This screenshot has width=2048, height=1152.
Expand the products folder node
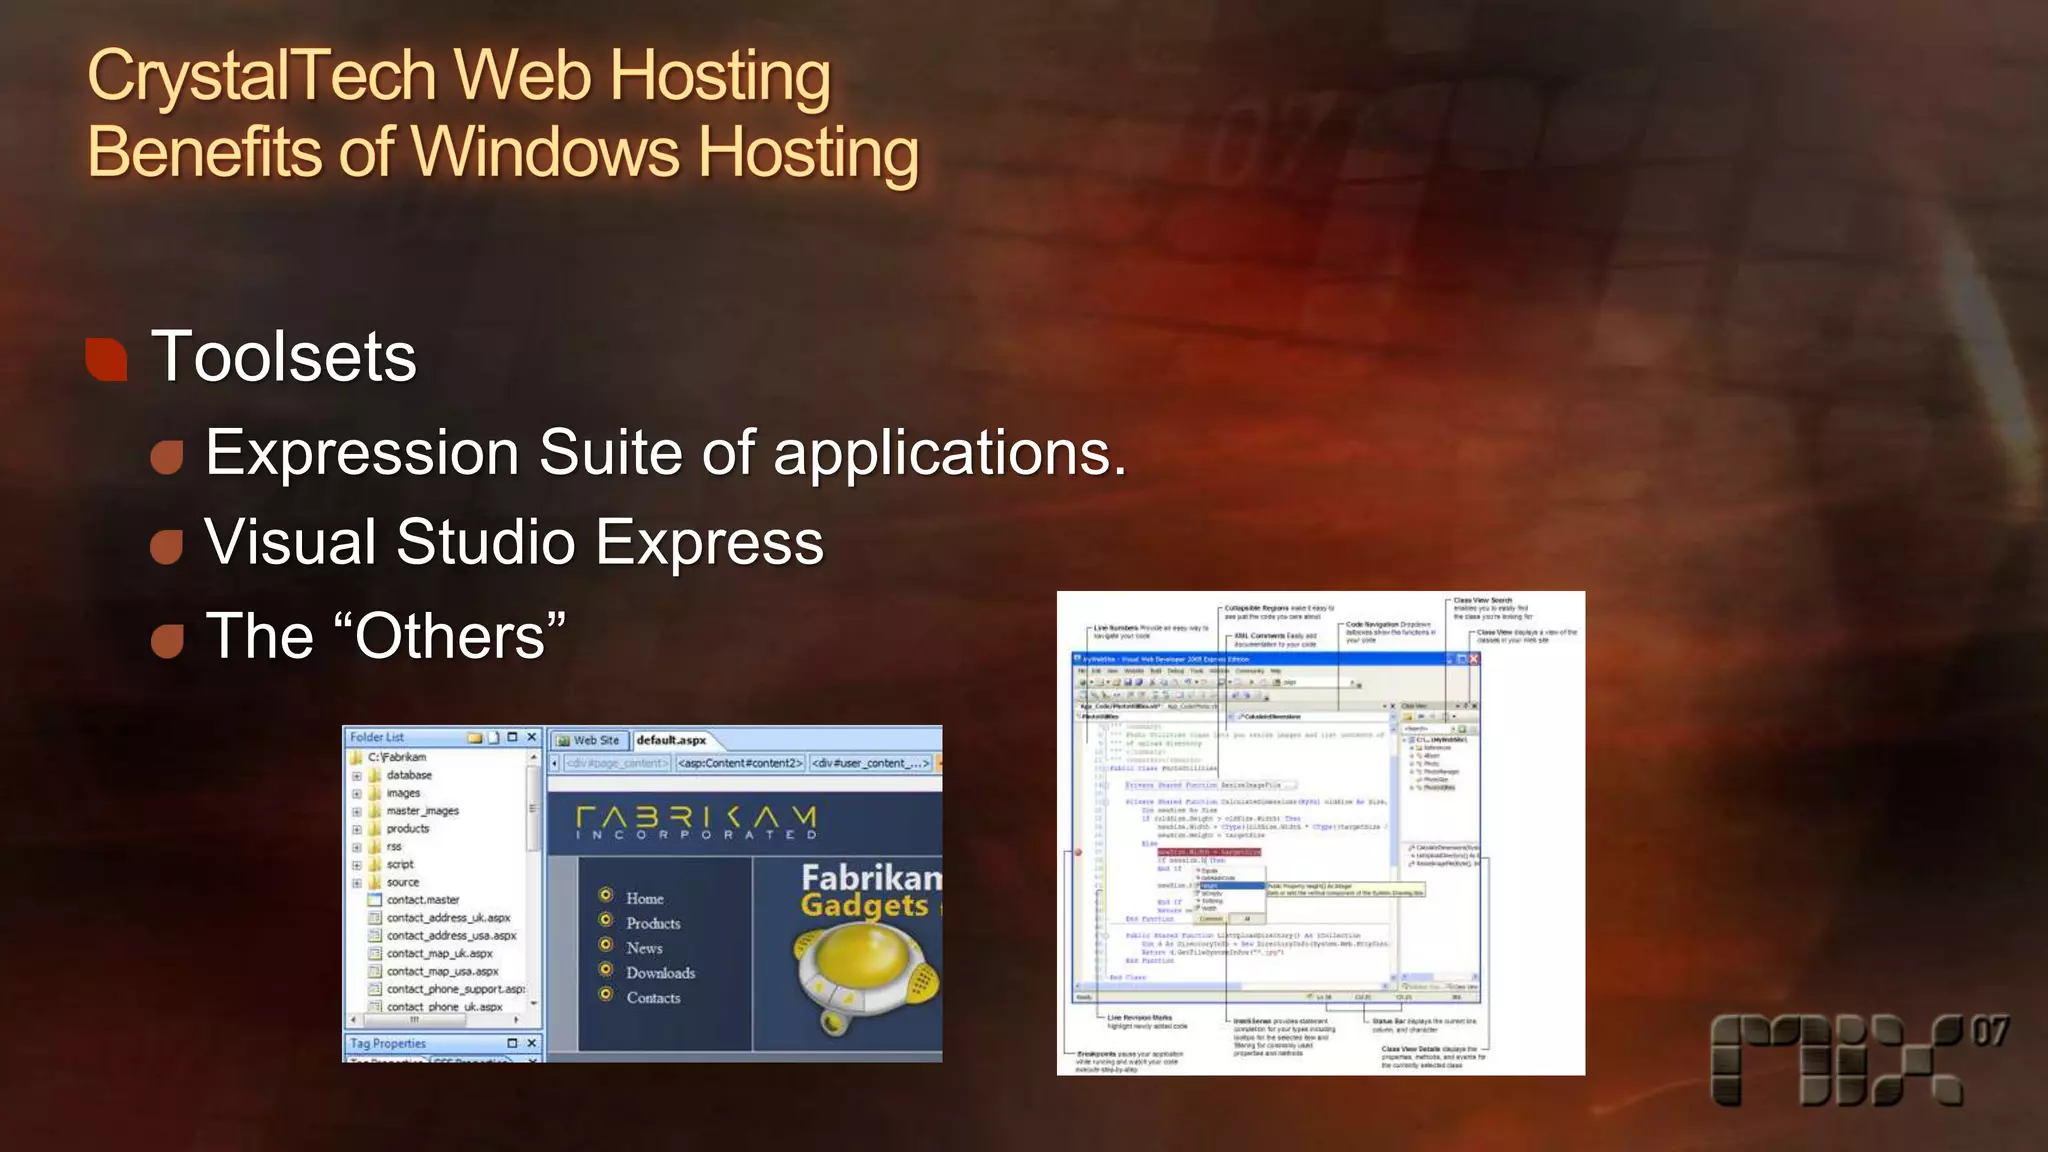click(357, 829)
